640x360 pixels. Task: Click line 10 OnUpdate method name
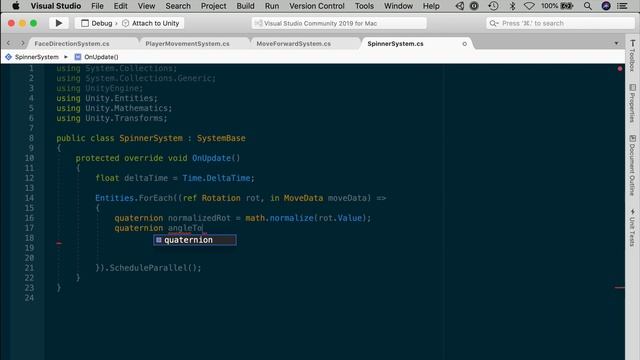211,158
